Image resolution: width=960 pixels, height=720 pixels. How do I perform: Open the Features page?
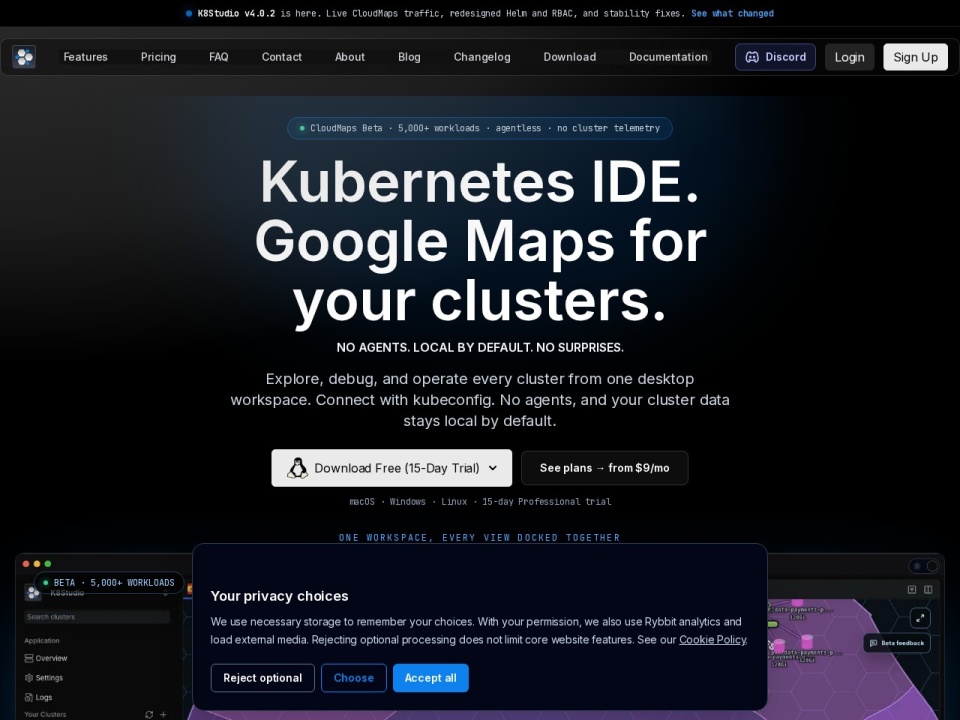[86, 57]
